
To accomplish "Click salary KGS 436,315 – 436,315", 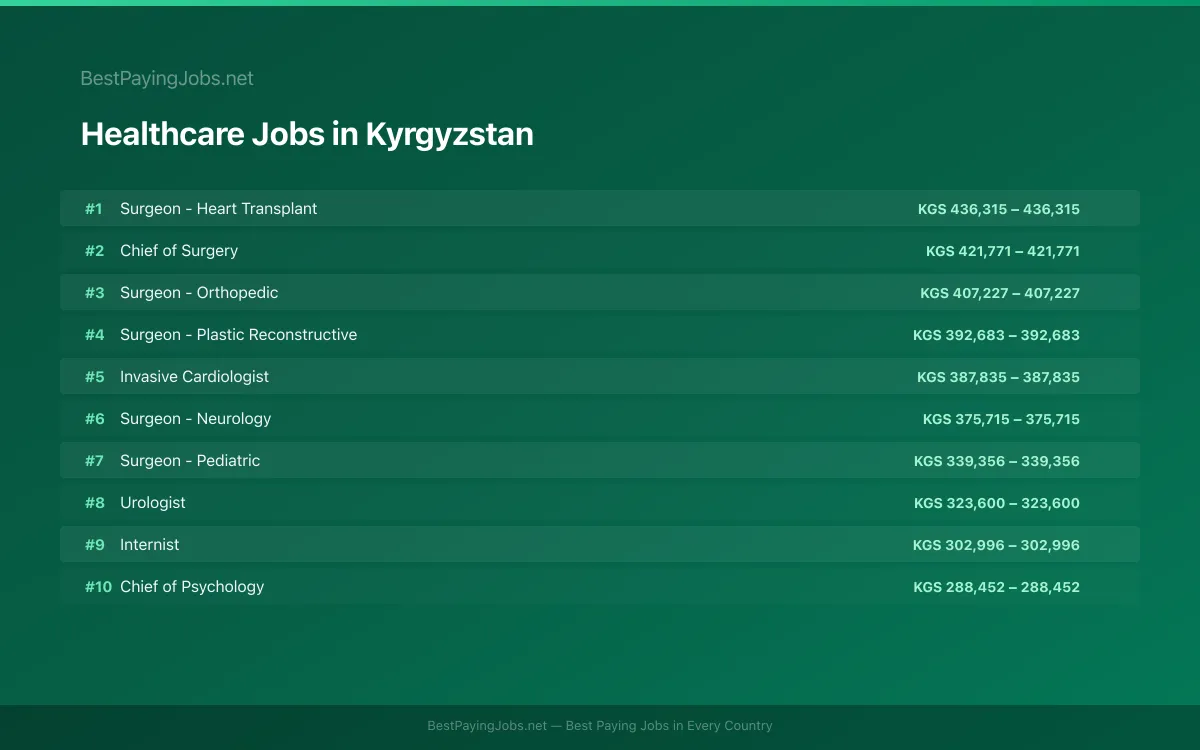I will pyautogui.click(x=999, y=209).
